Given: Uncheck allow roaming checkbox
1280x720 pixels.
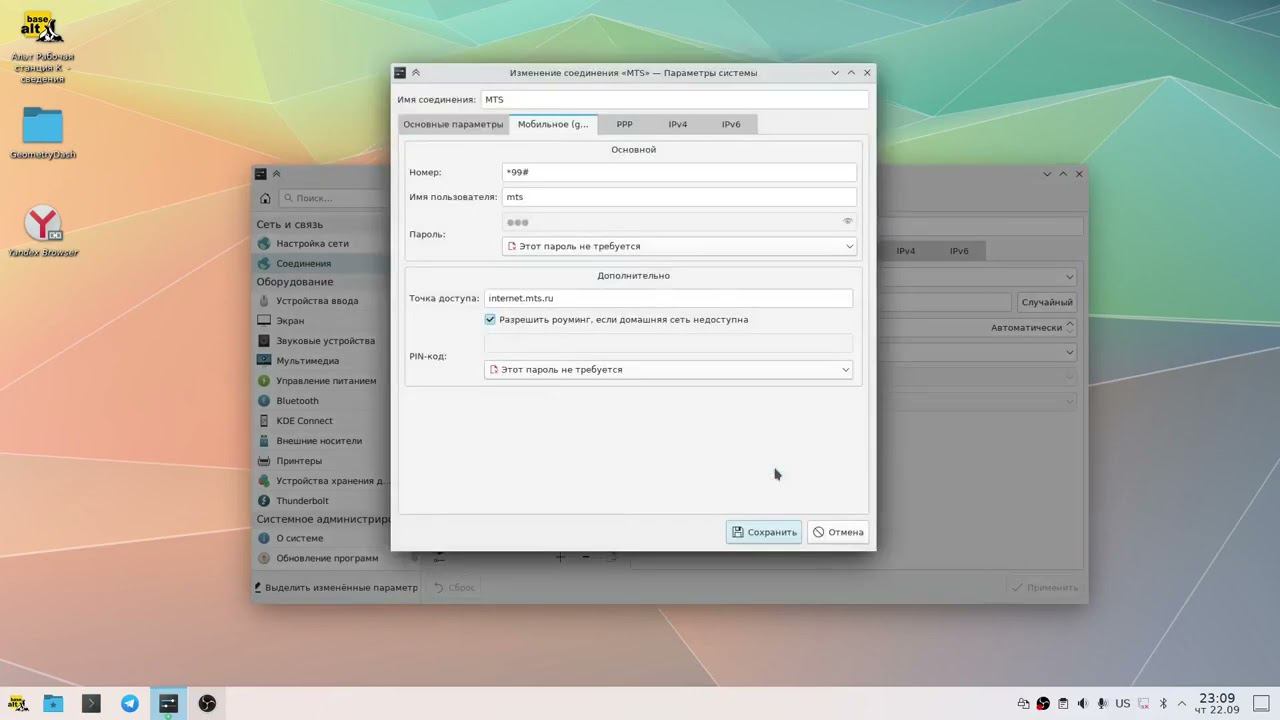Looking at the screenshot, I should tap(490, 319).
